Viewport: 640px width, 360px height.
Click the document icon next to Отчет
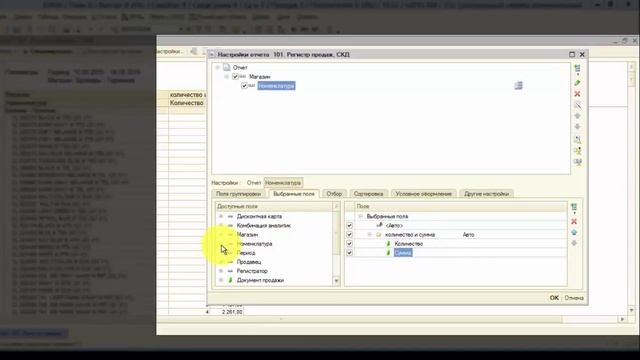tap(227, 67)
